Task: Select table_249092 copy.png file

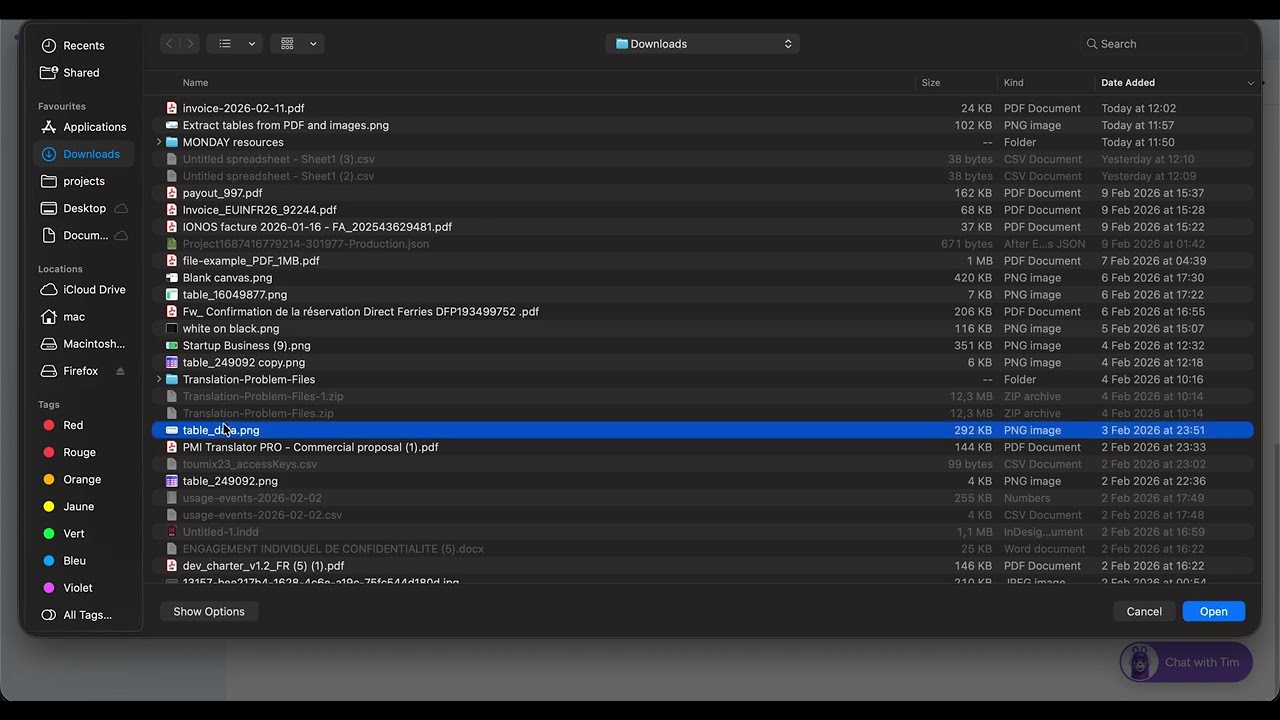Action: pyautogui.click(x=702, y=363)
